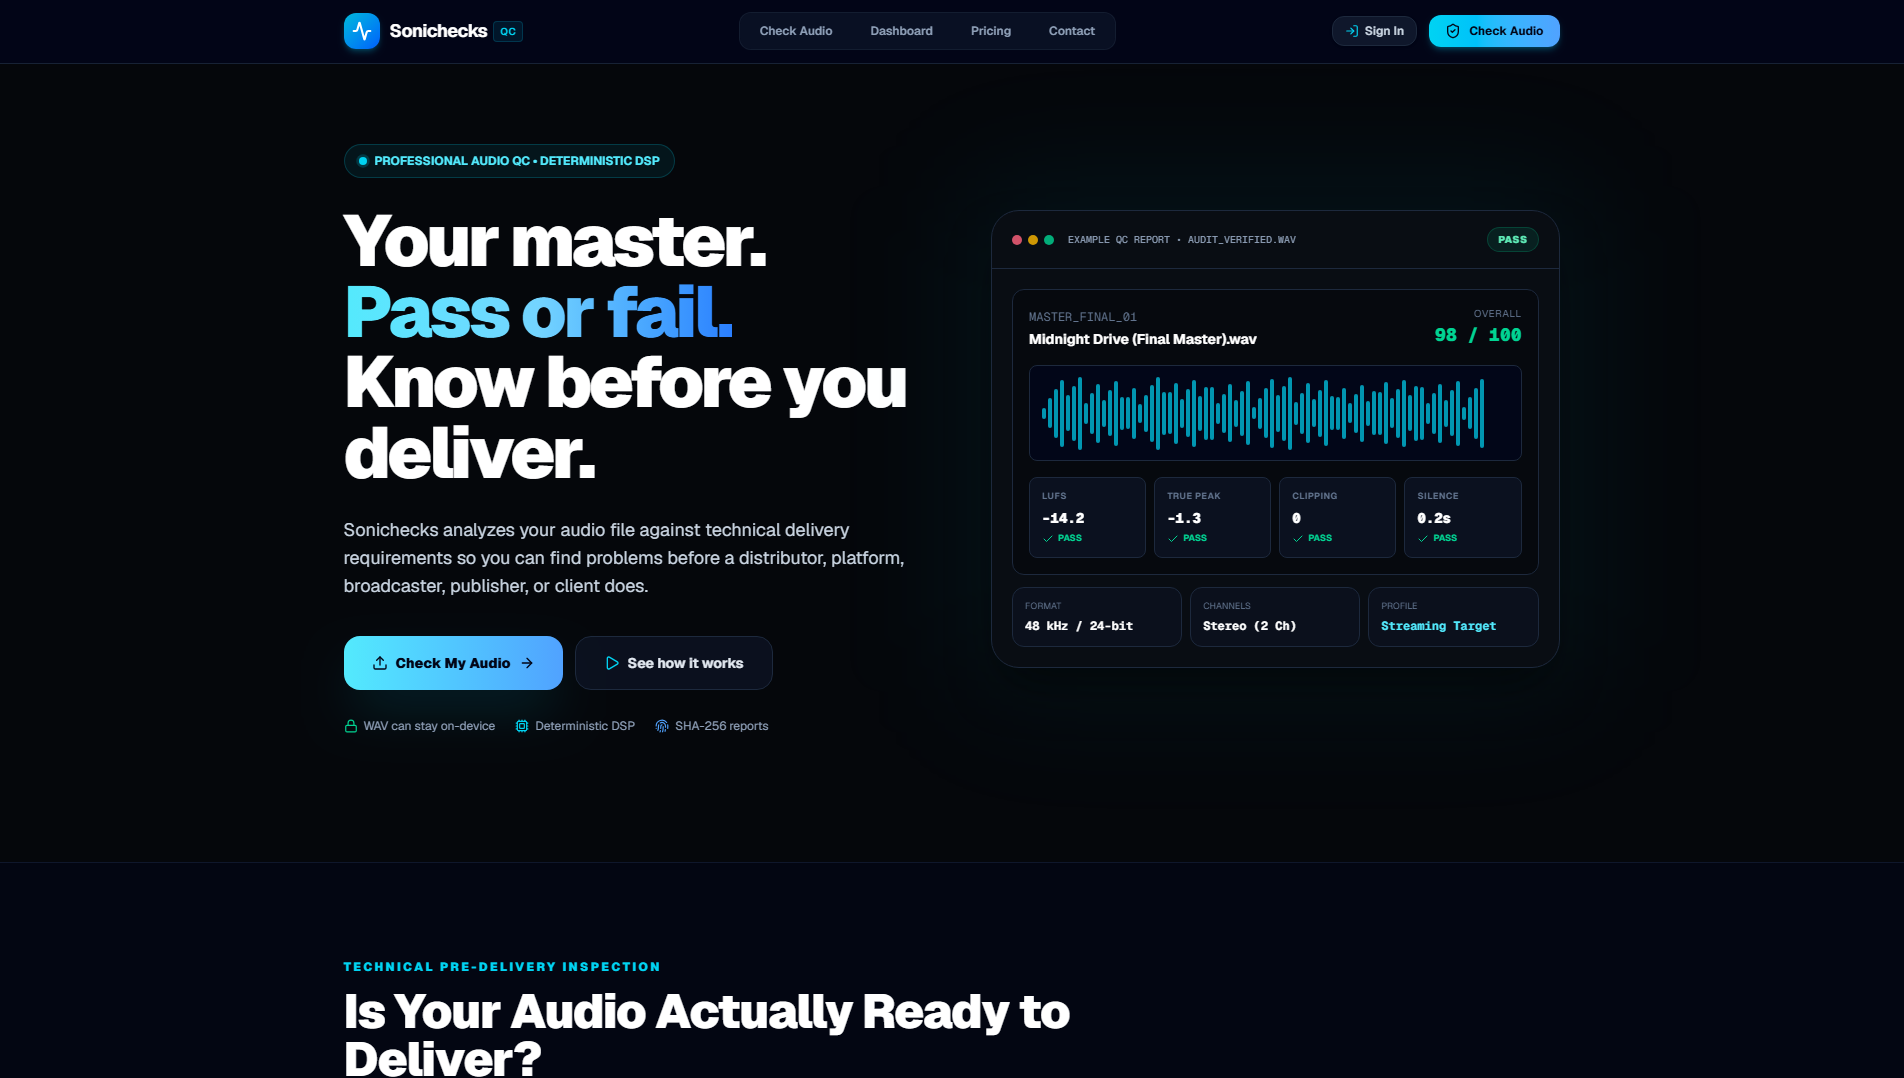Click the Sign In button
Screen dimensions: 1904x1078
click(1374, 31)
